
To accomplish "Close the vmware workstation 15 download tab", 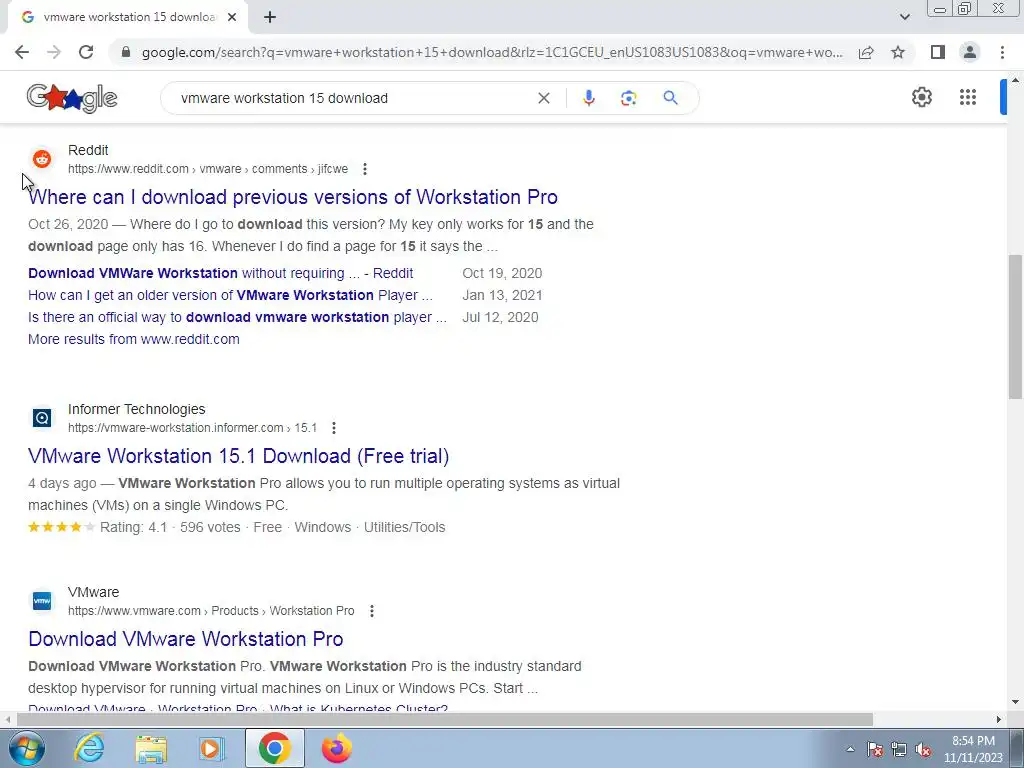I will (232, 18).
